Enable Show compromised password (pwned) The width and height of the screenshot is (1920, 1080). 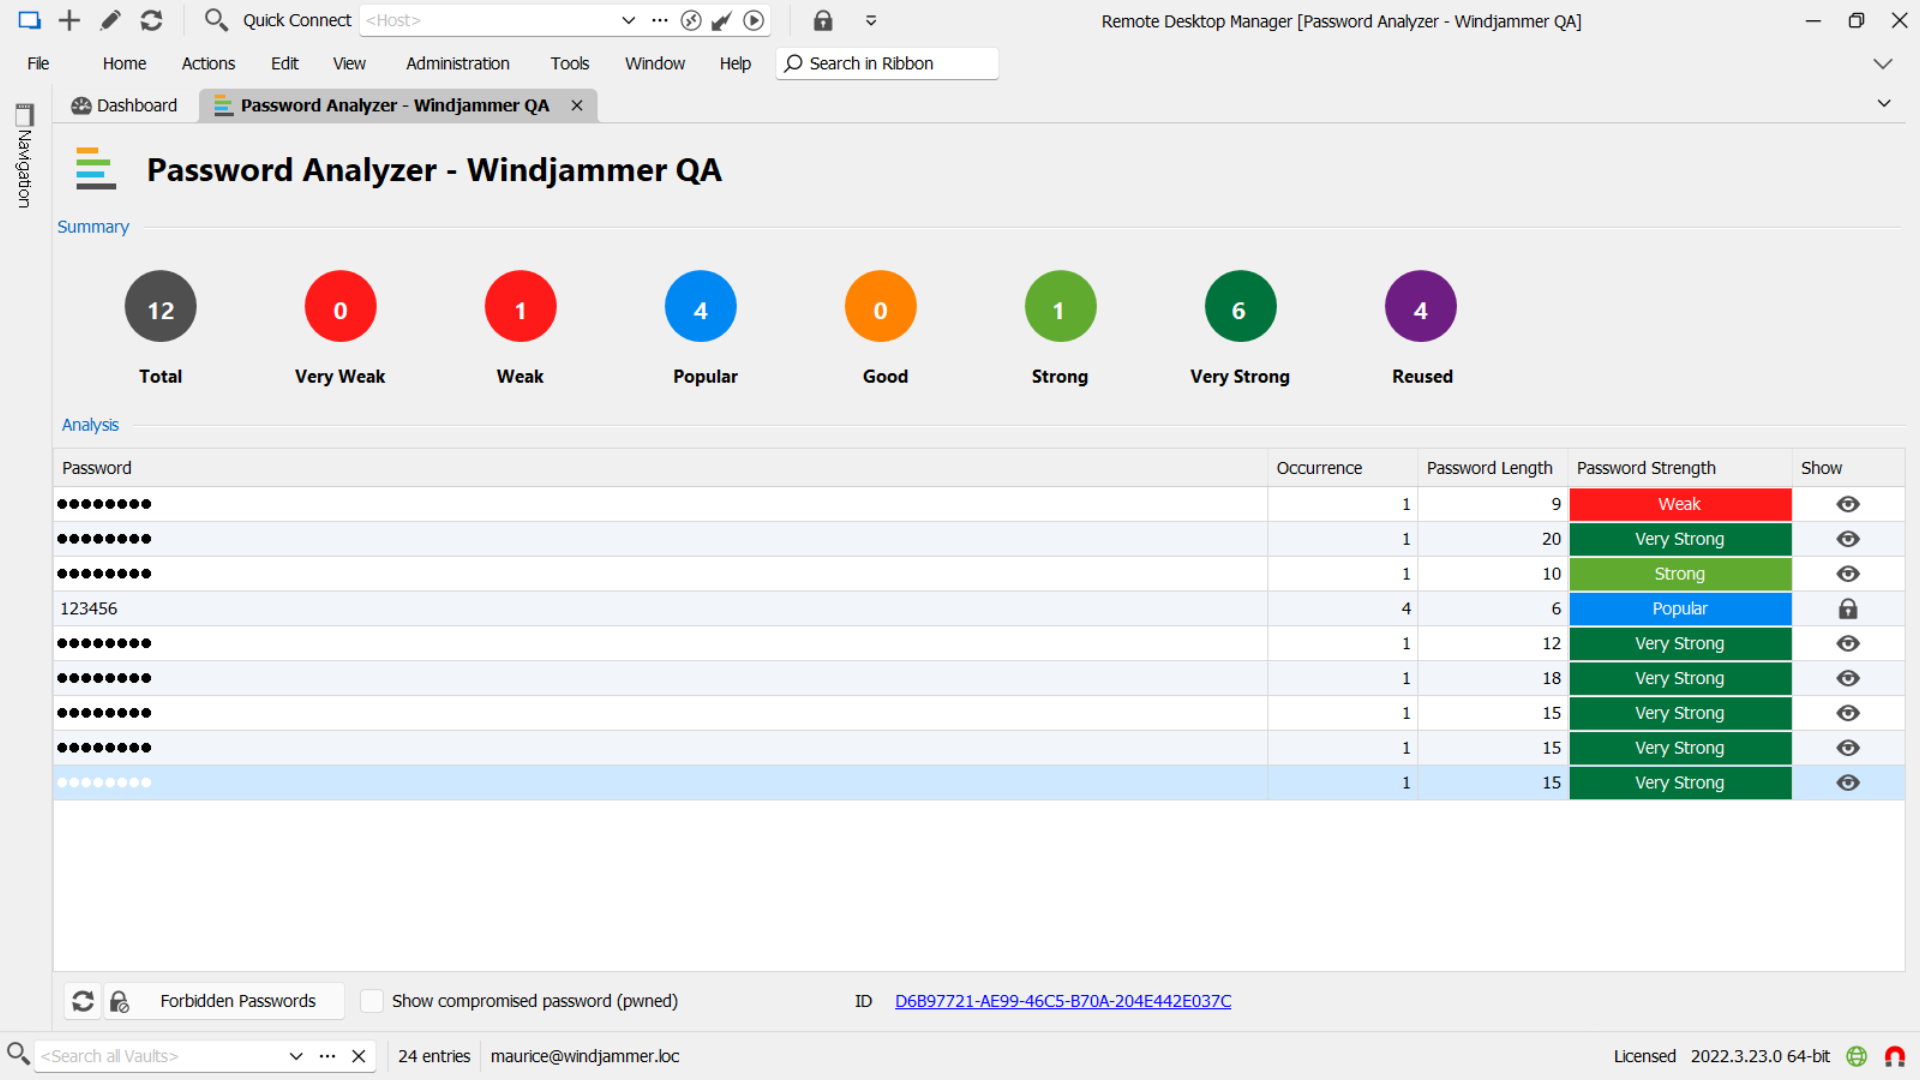pyautogui.click(x=371, y=1000)
